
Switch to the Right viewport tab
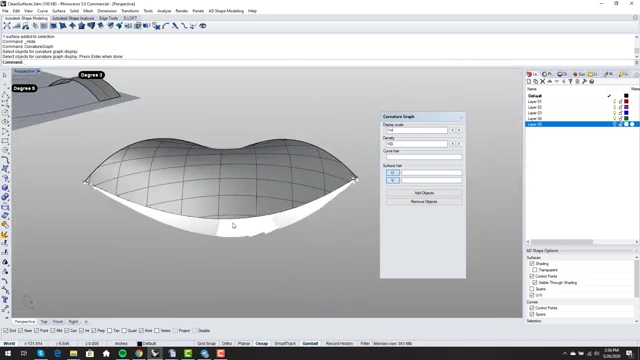coord(73,322)
